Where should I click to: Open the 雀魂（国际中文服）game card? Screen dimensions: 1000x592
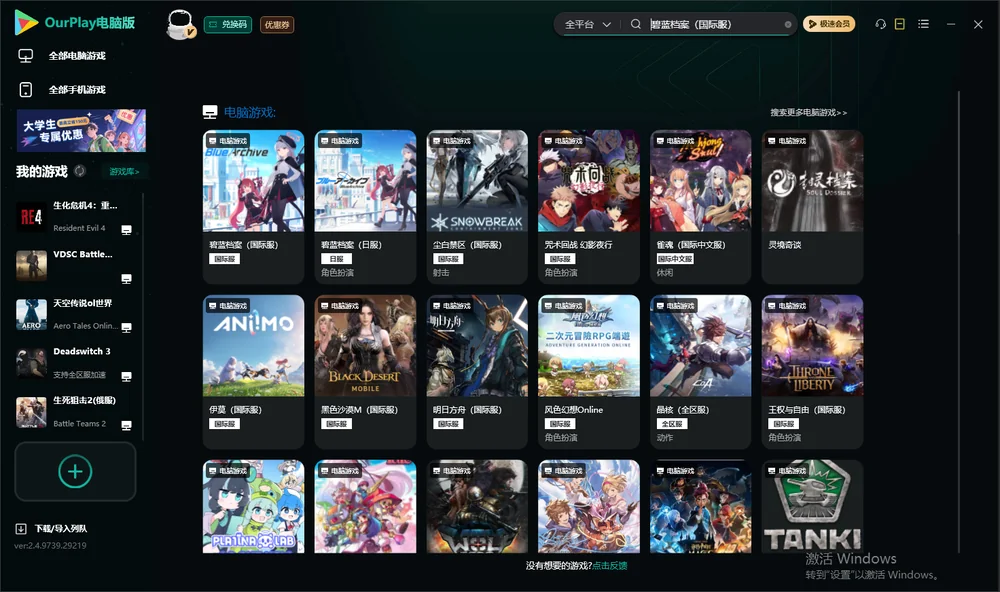point(700,207)
